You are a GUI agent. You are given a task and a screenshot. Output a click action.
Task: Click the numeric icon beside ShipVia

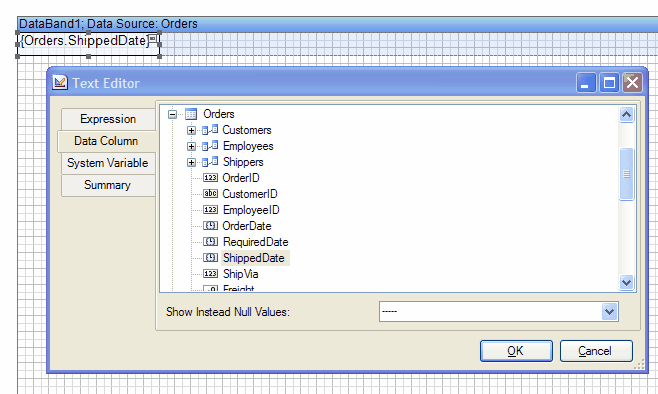click(x=210, y=274)
